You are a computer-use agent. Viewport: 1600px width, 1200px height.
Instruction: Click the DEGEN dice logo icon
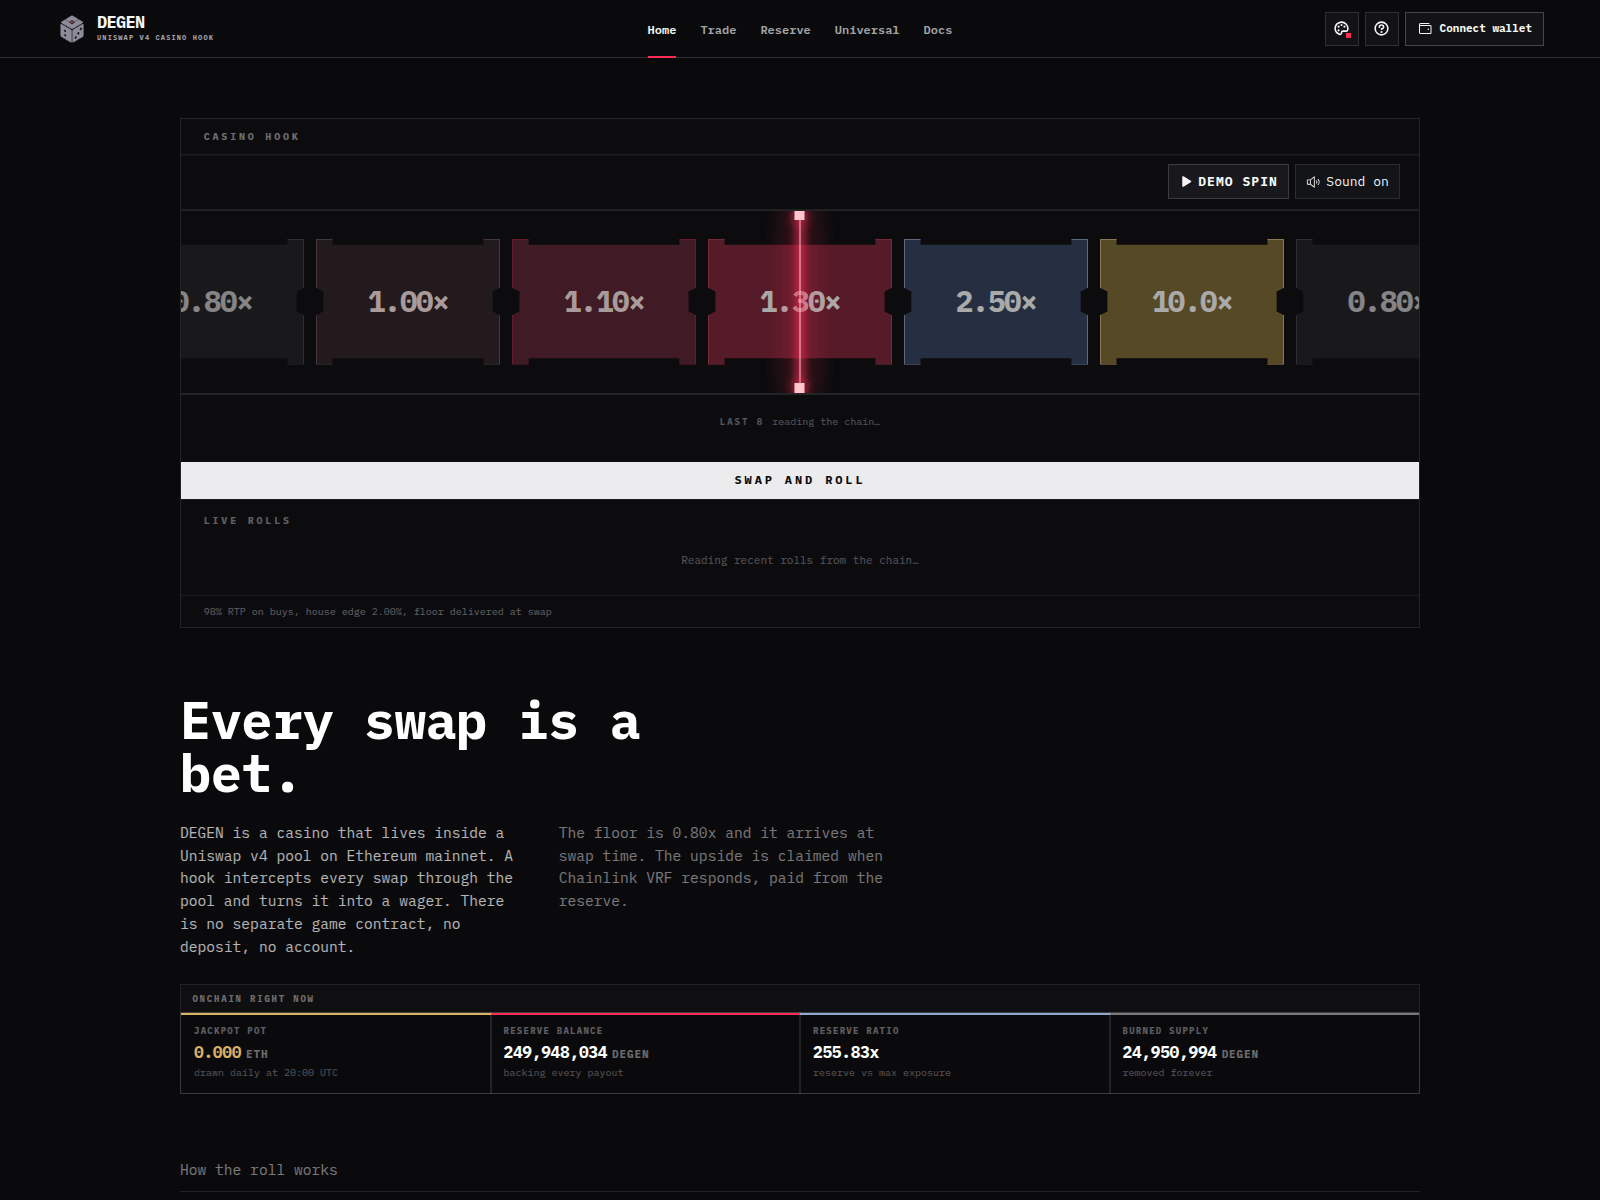click(72, 29)
